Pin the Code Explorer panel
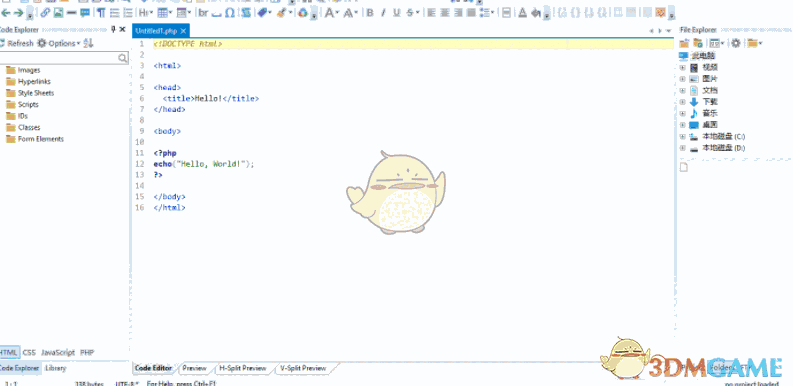The width and height of the screenshot is (793, 386). tap(113, 30)
